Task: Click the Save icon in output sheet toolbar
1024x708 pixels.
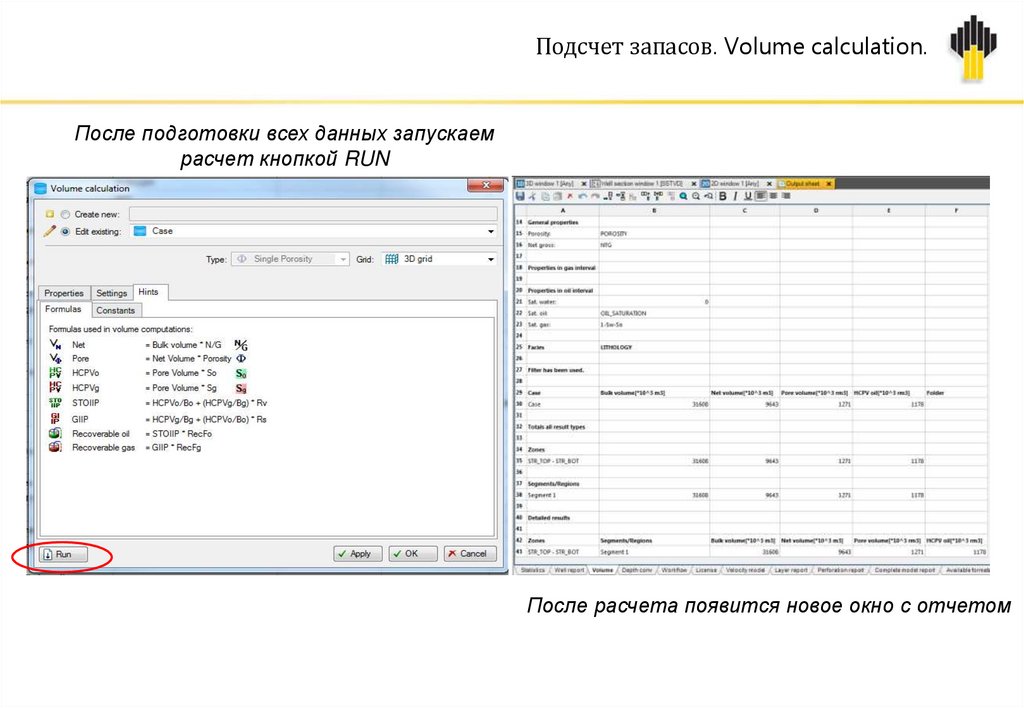Action: 520,196
